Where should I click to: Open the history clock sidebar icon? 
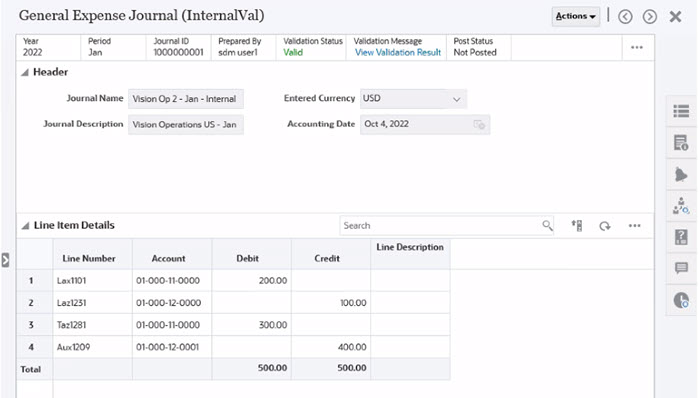tap(681, 300)
